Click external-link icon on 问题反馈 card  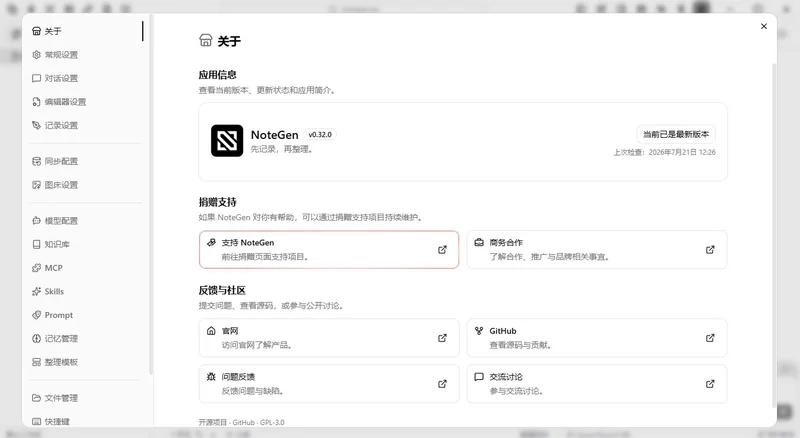[x=442, y=384]
